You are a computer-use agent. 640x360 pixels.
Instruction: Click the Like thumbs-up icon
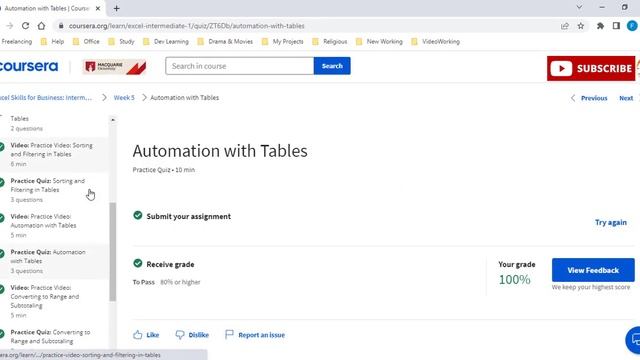tap(138, 335)
